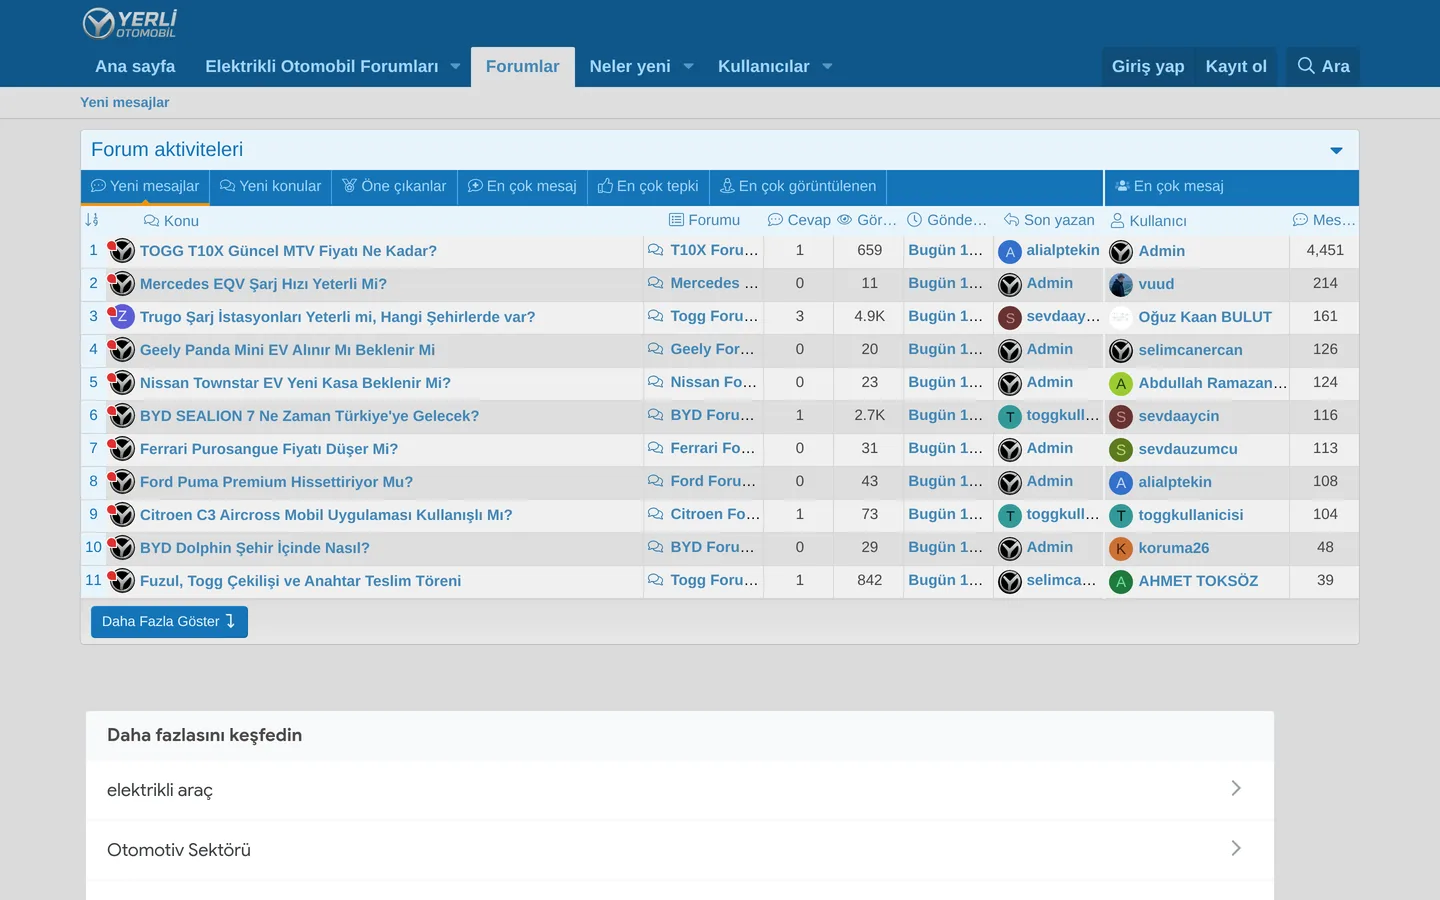Click koruma26's orange K avatar

click(x=1121, y=549)
